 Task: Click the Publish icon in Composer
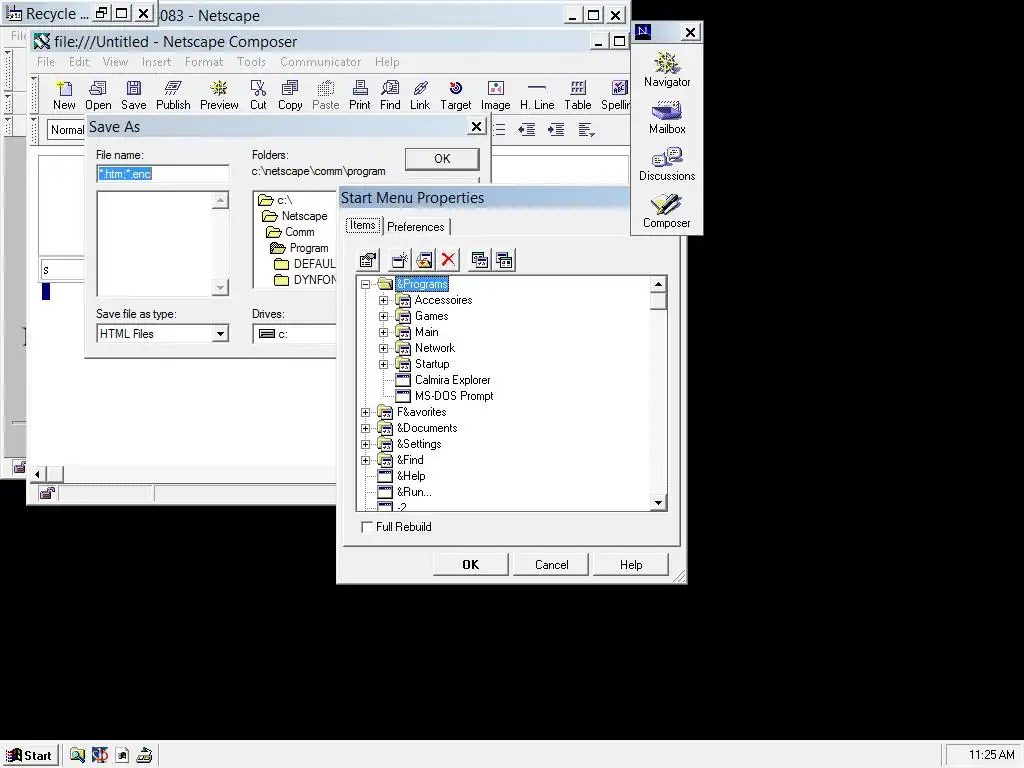coord(173,95)
